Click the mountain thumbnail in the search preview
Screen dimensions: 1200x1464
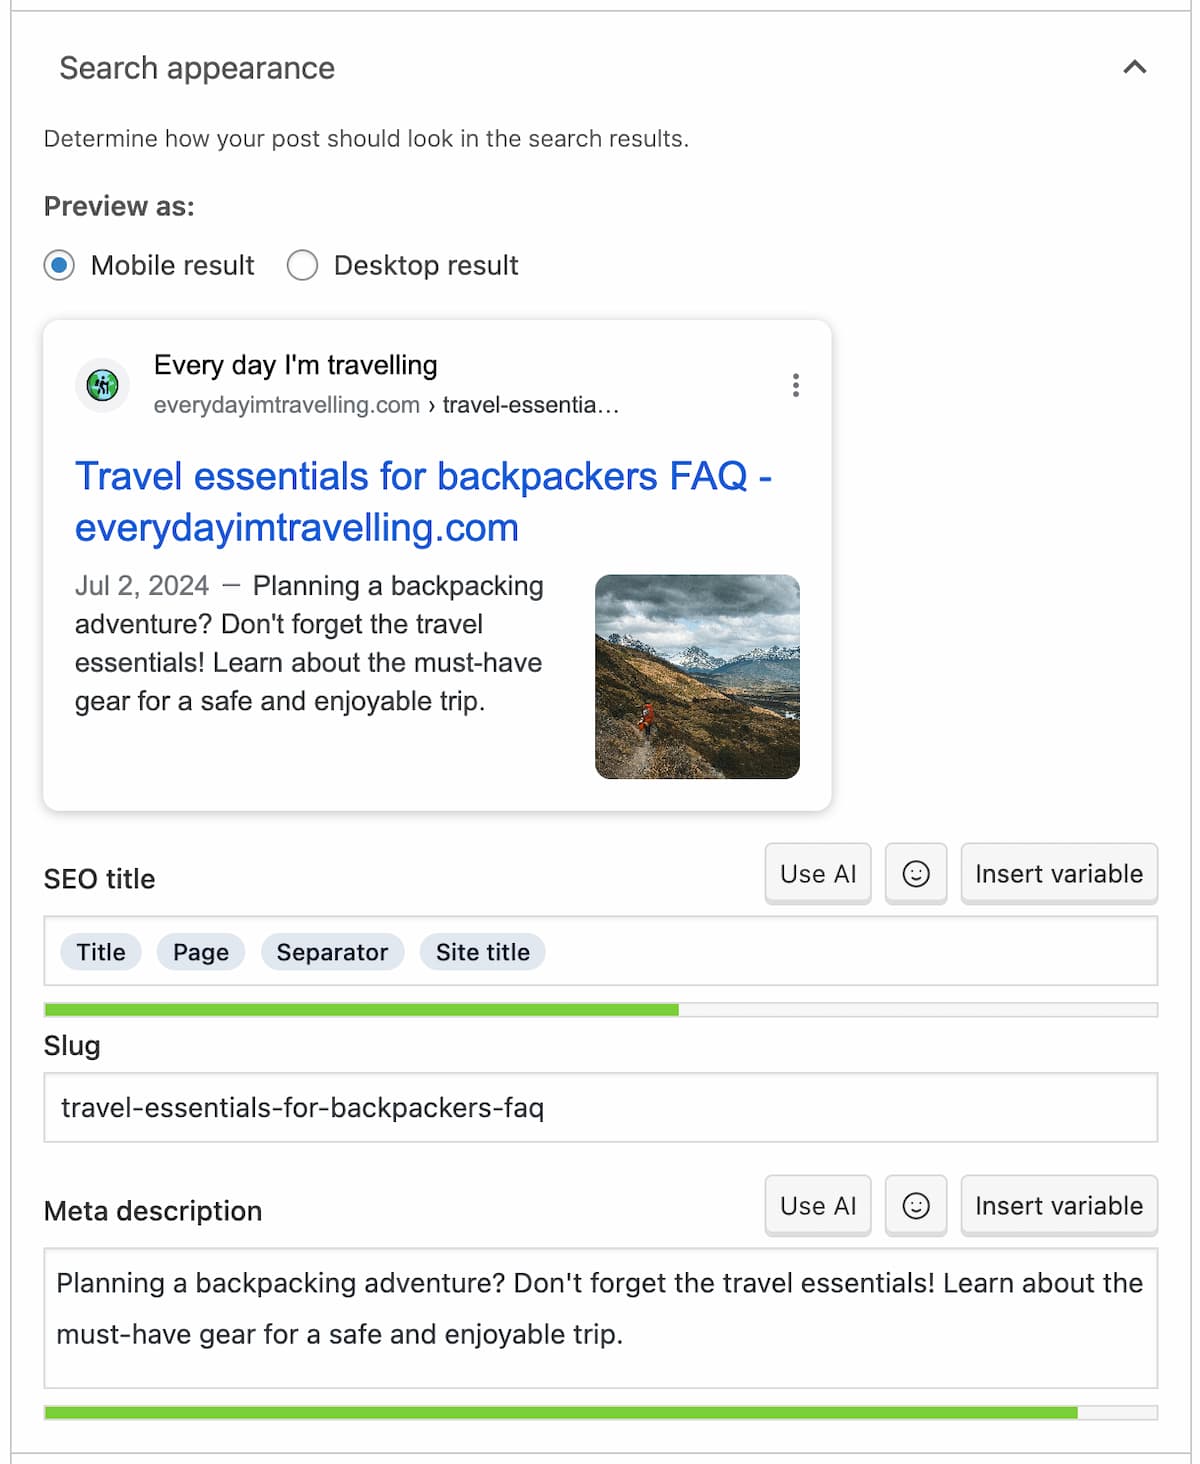(697, 674)
